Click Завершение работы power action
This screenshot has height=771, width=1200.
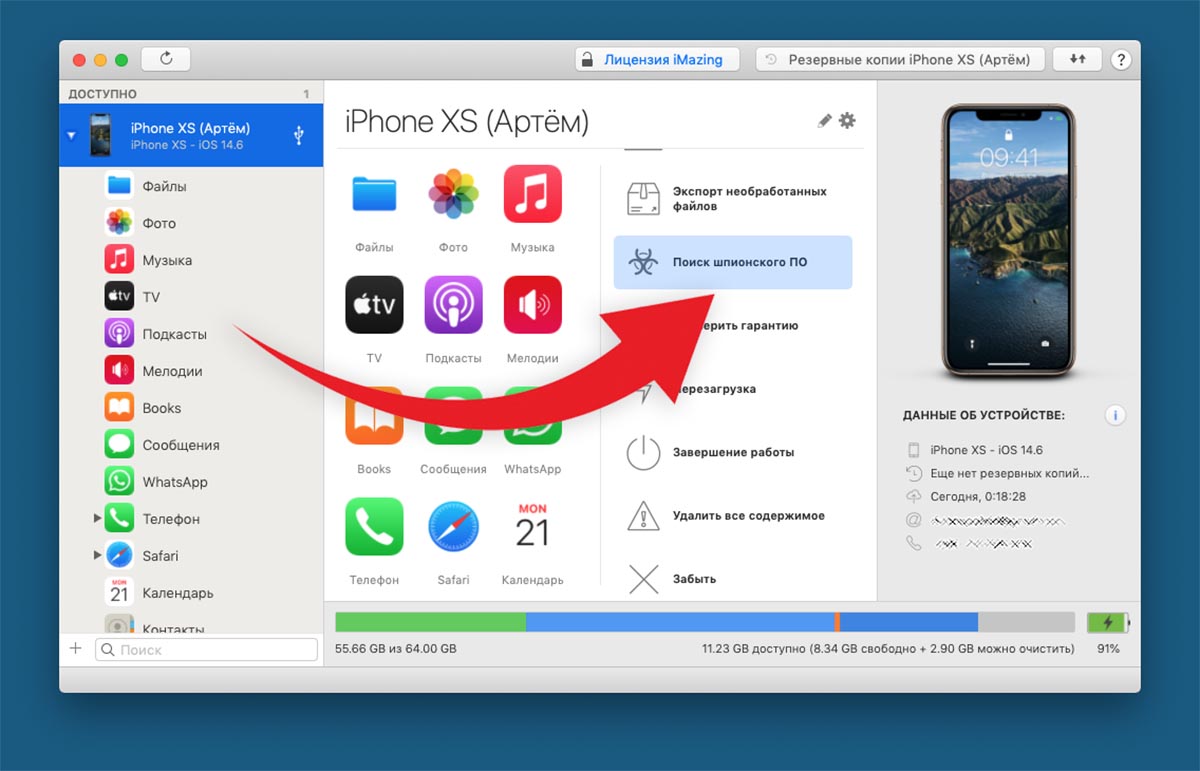click(x=733, y=452)
